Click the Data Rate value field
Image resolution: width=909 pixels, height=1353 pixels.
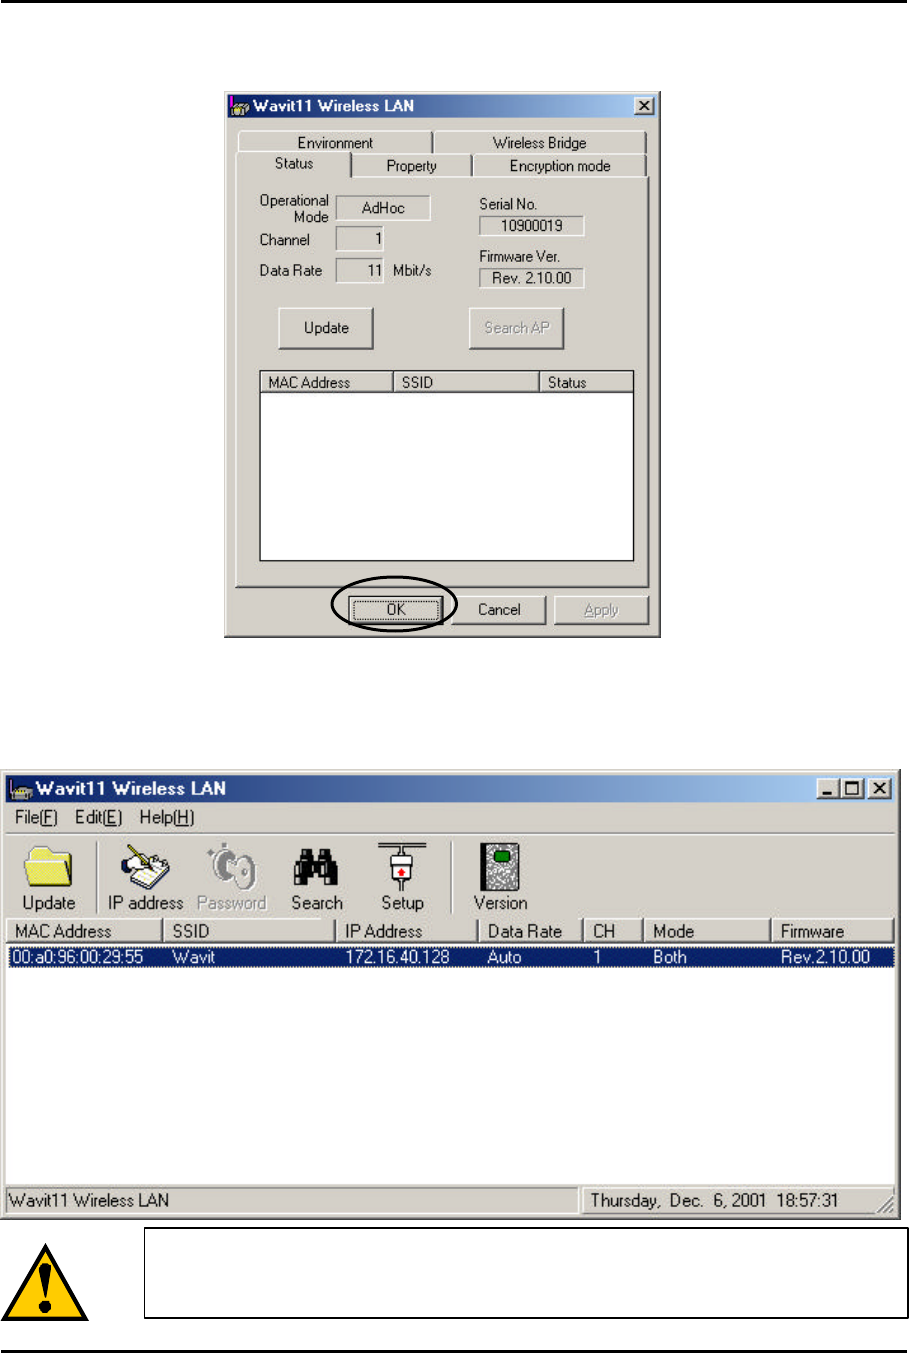click(360, 270)
